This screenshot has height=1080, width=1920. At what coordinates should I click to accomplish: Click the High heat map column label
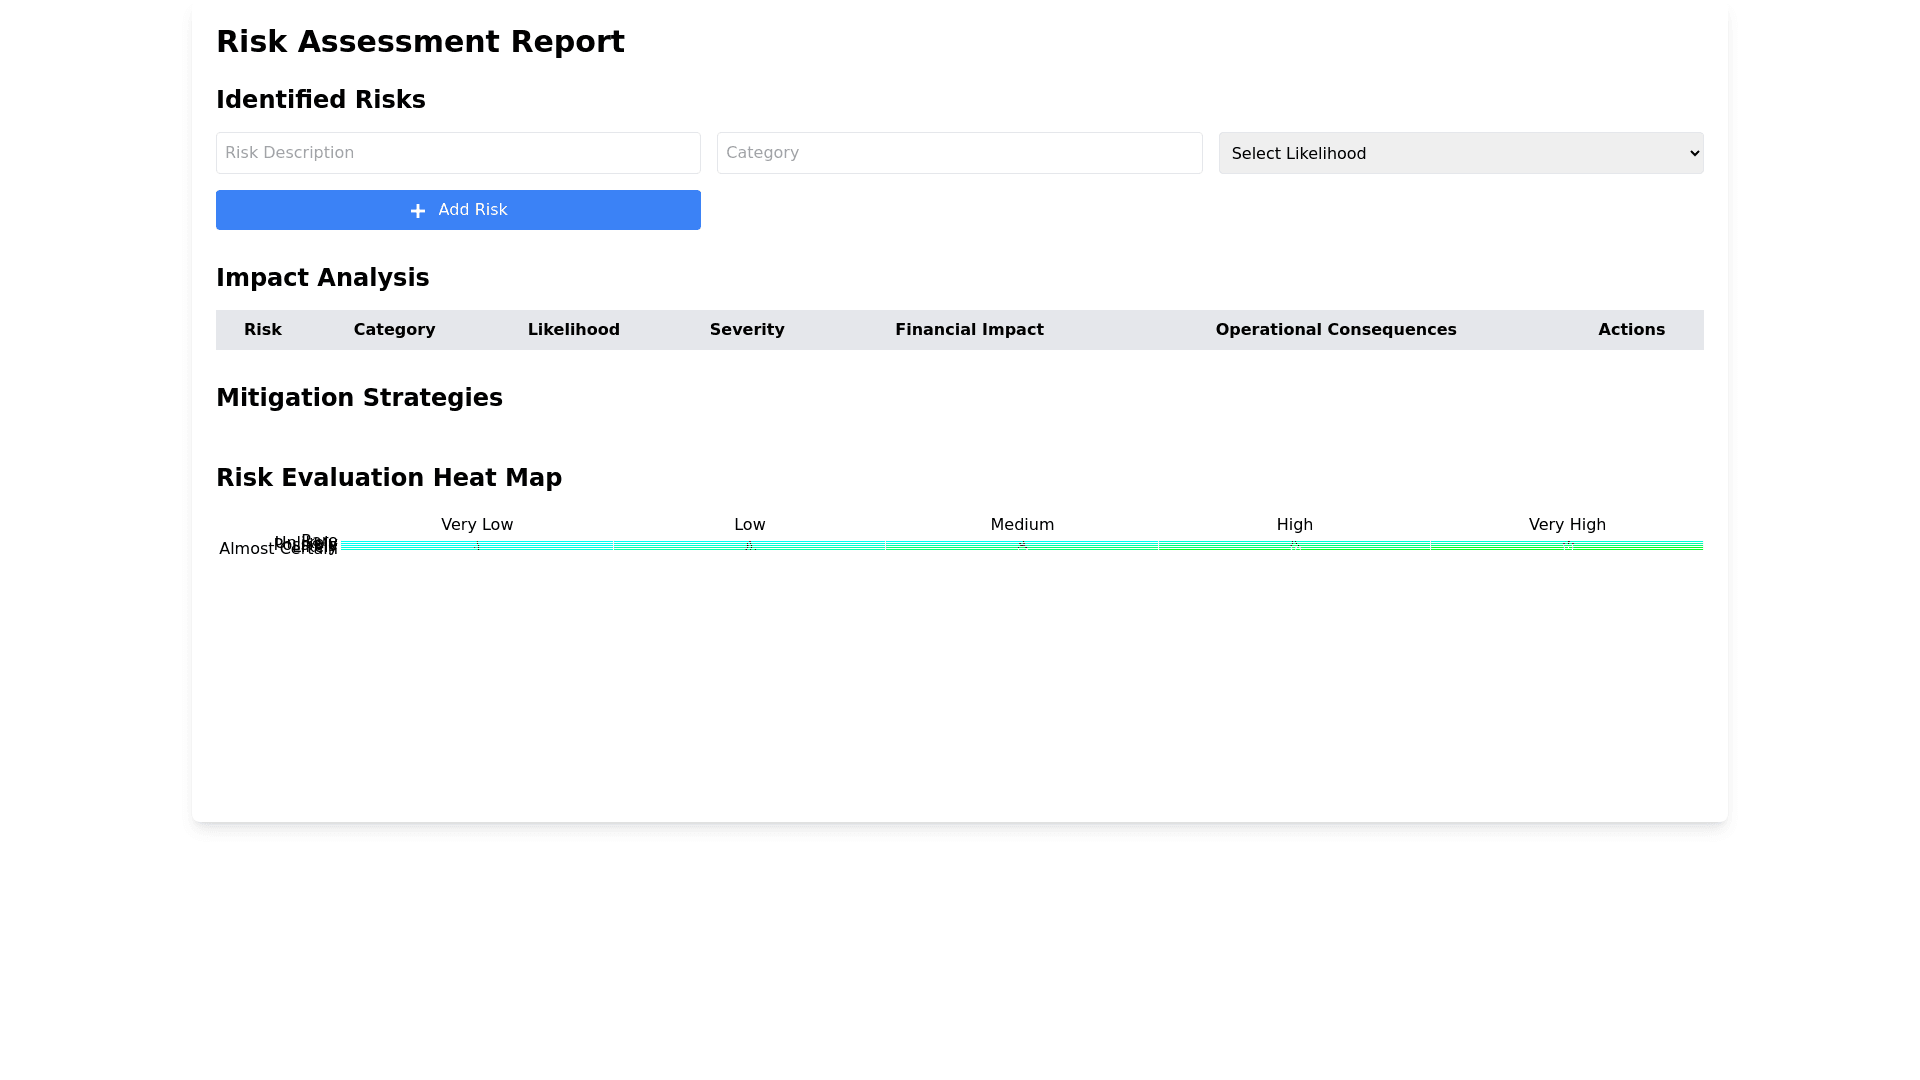click(x=1294, y=525)
